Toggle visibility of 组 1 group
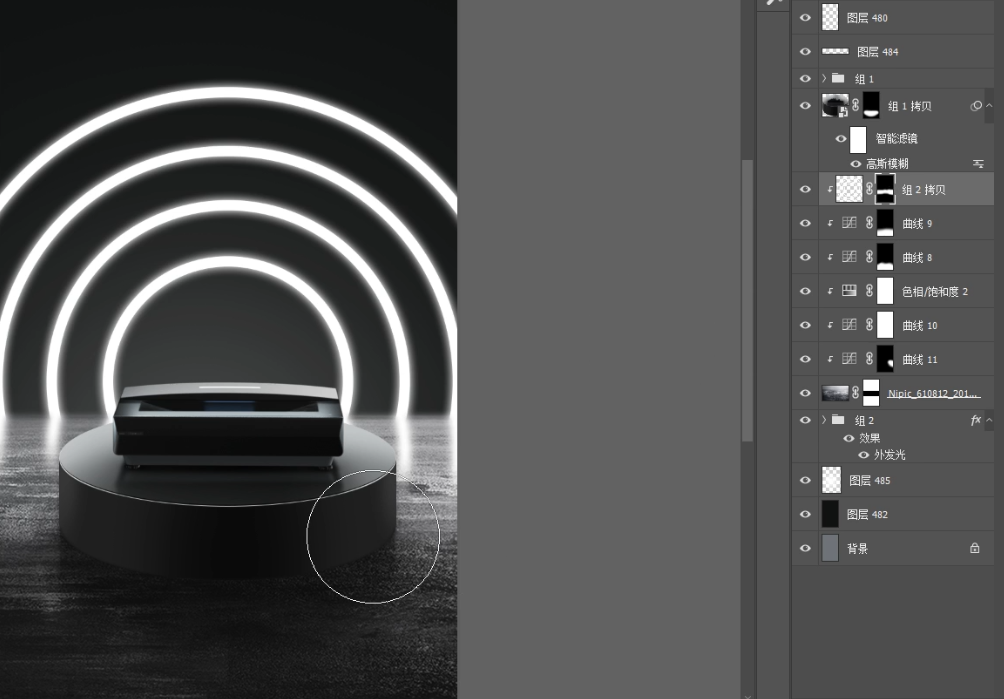This screenshot has height=699, width=1004. [x=806, y=78]
